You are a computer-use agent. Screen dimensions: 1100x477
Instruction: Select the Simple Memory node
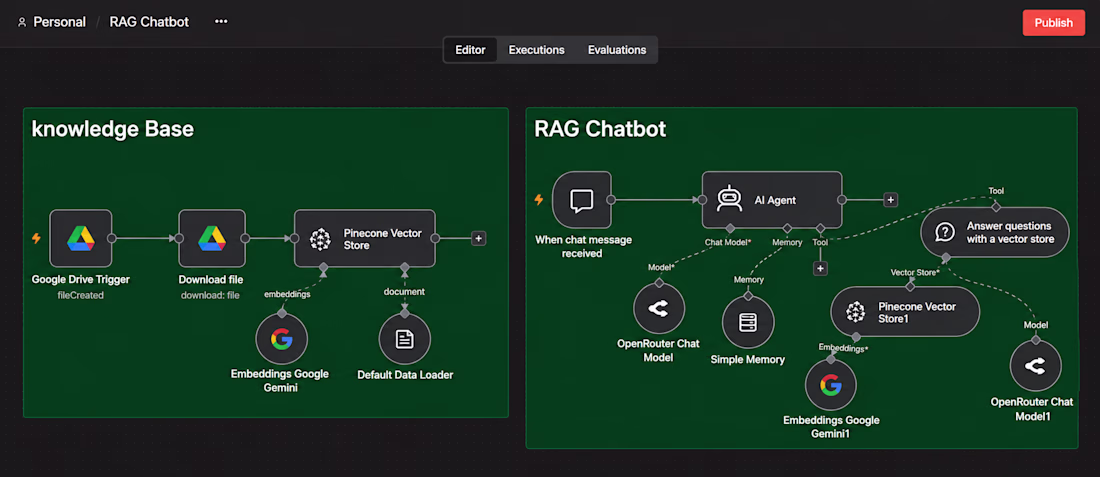pos(748,323)
